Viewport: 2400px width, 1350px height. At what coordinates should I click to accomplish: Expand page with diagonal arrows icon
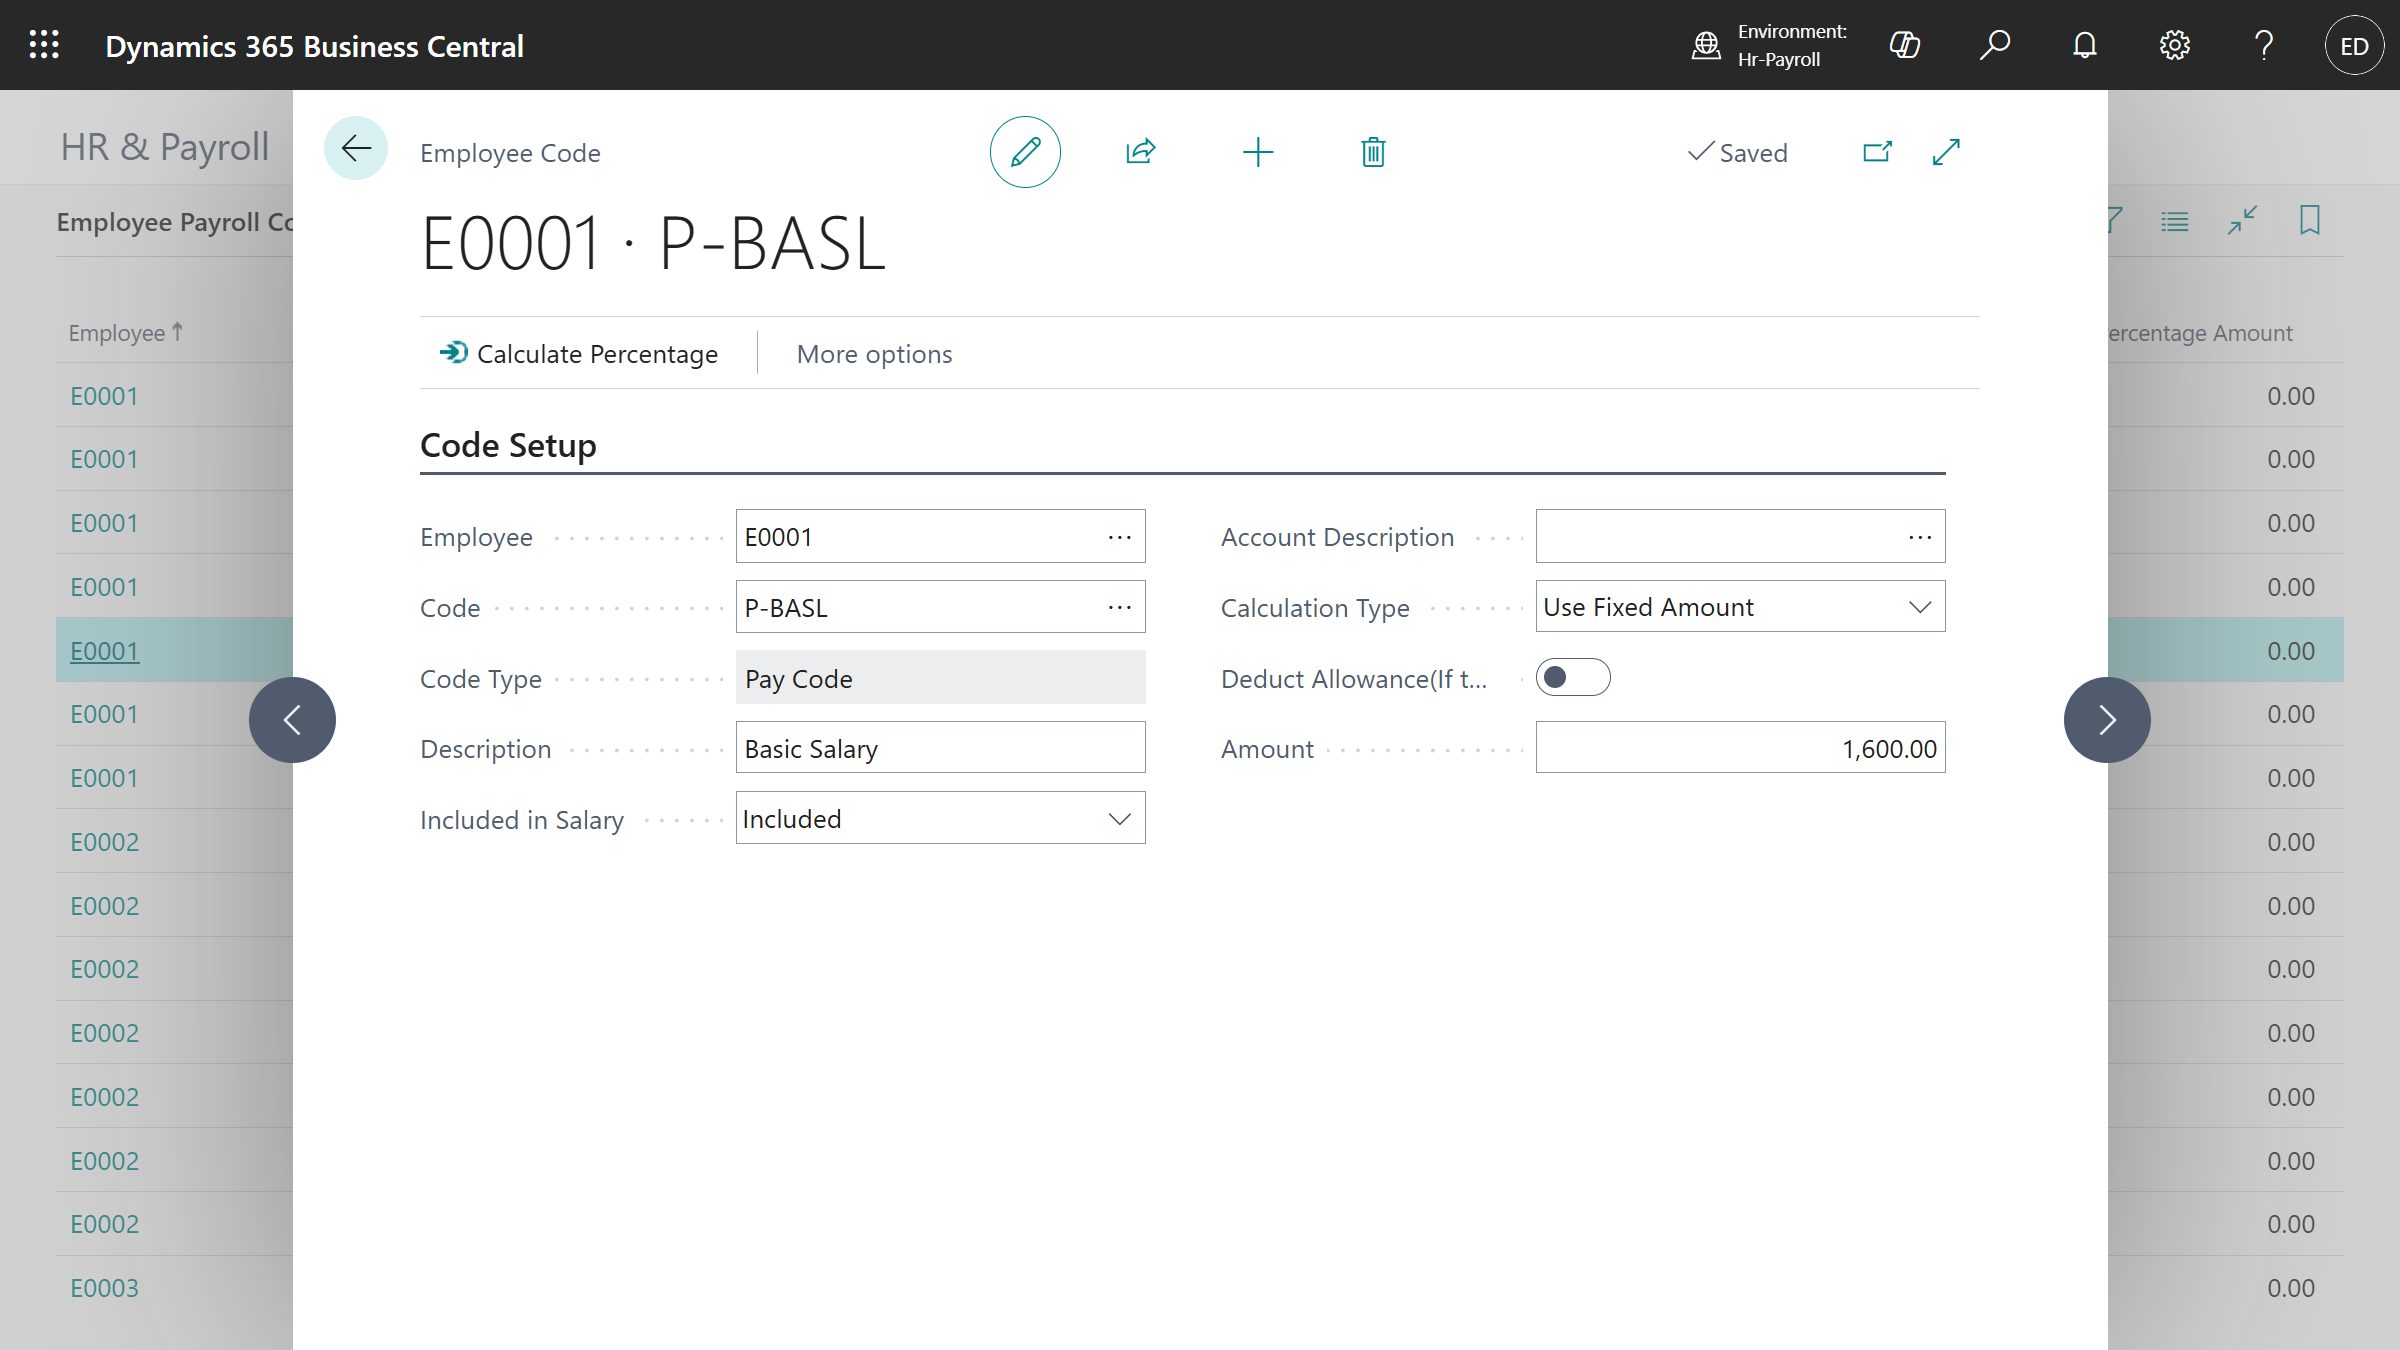coord(1946,152)
